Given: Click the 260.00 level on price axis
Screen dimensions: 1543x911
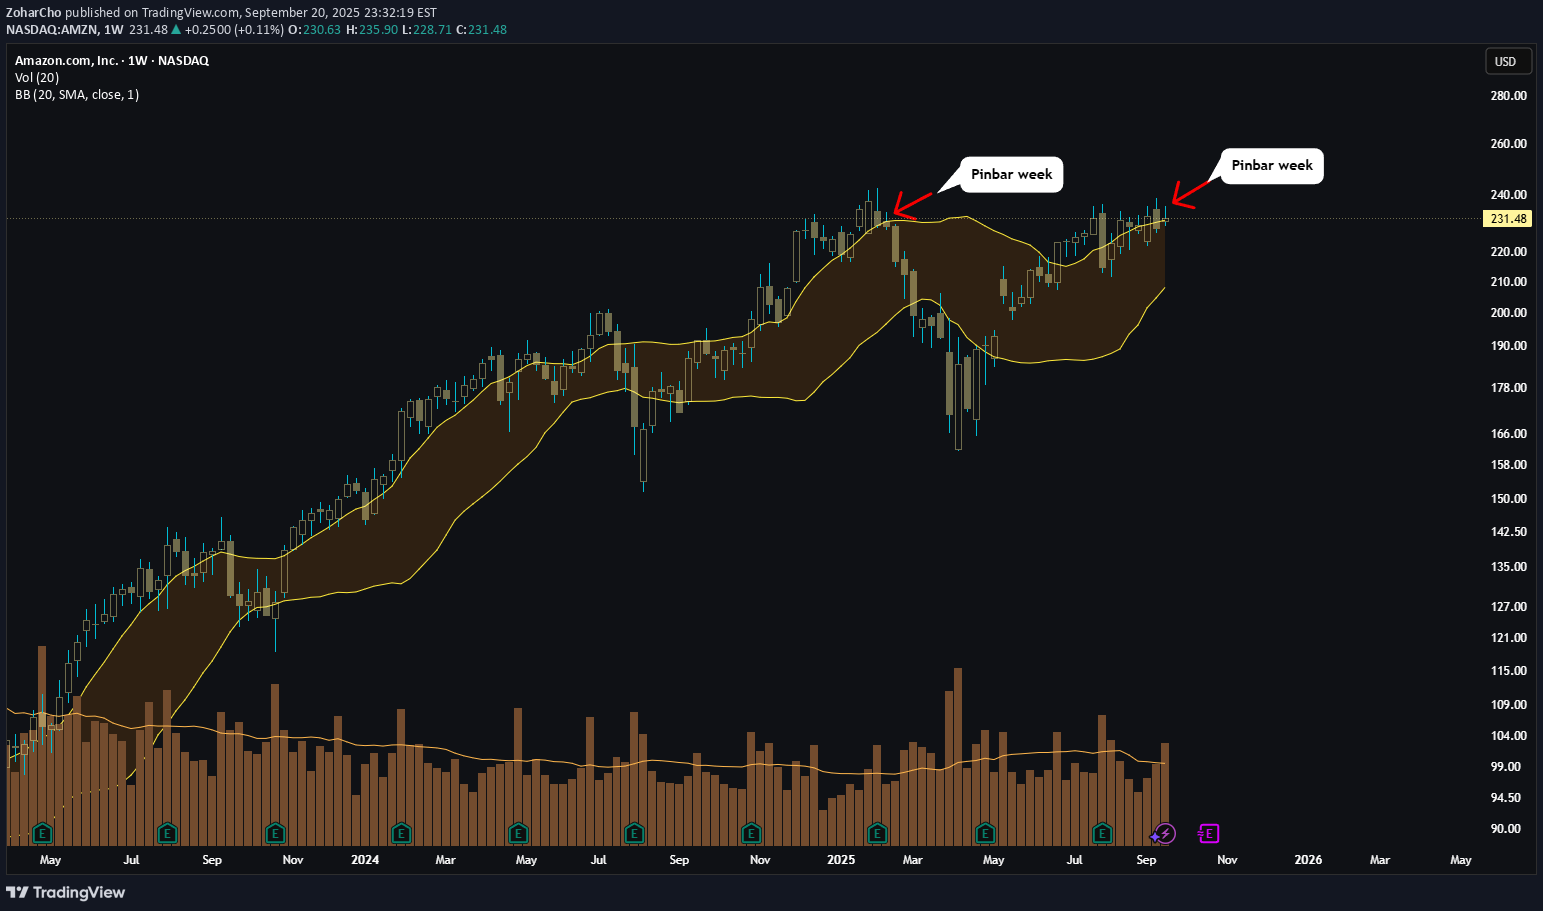Looking at the screenshot, I should click(x=1508, y=144).
